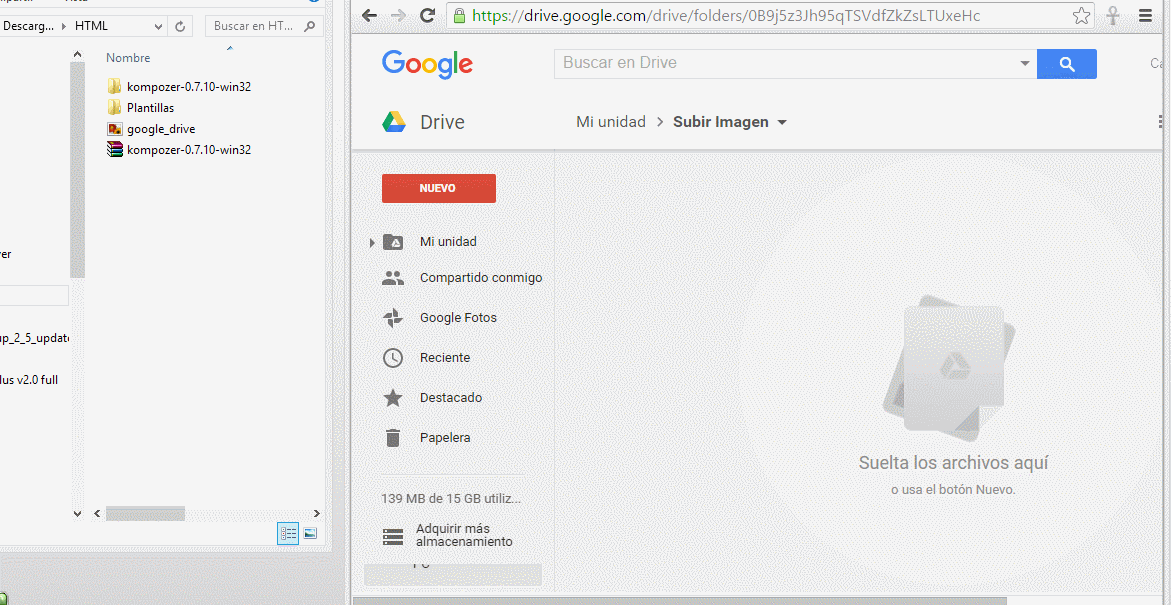The image size is (1171, 605).
Task: Expand the Mi unidad tree arrow
Action: [372, 243]
